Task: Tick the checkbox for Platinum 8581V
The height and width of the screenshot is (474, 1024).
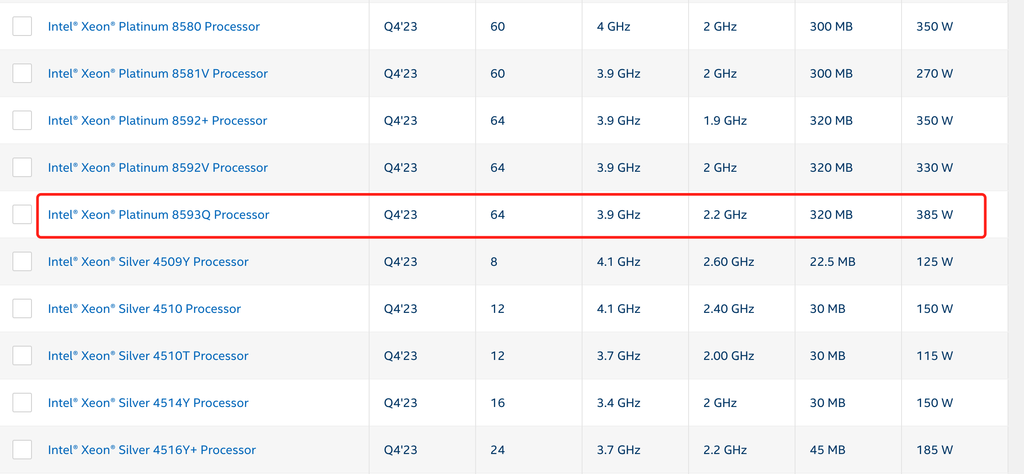Action: pyautogui.click(x=22, y=74)
